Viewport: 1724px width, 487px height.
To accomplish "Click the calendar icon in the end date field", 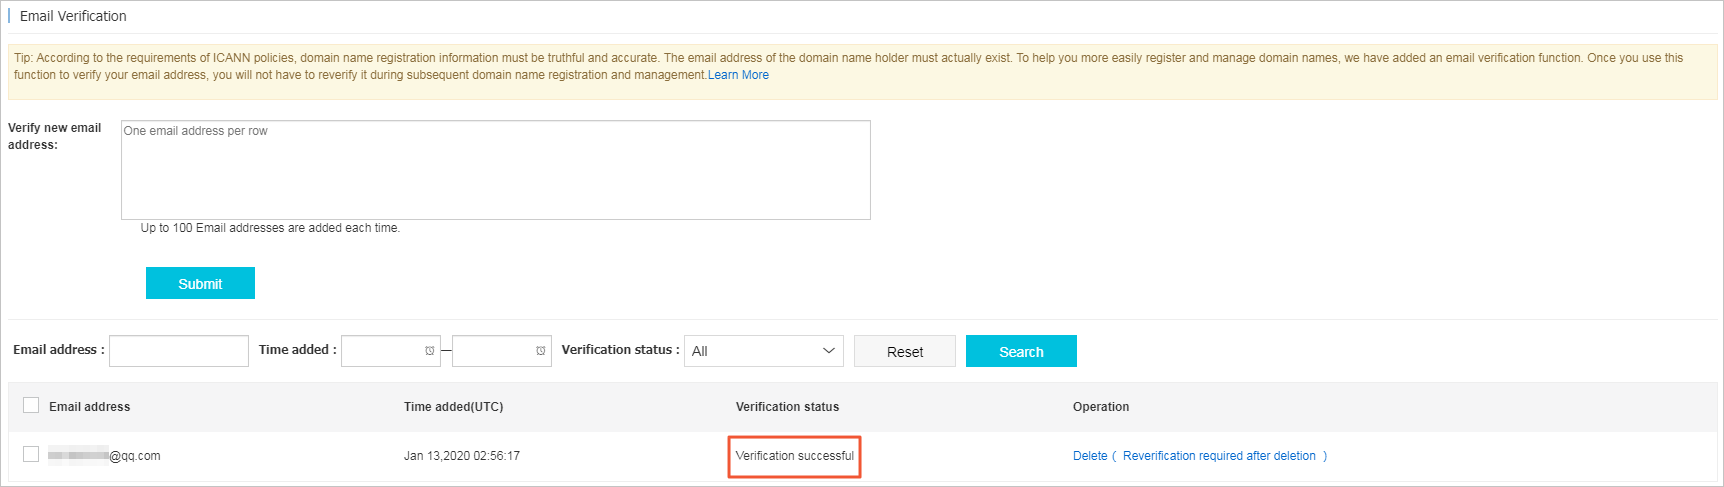I will pyautogui.click(x=541, y=351).
